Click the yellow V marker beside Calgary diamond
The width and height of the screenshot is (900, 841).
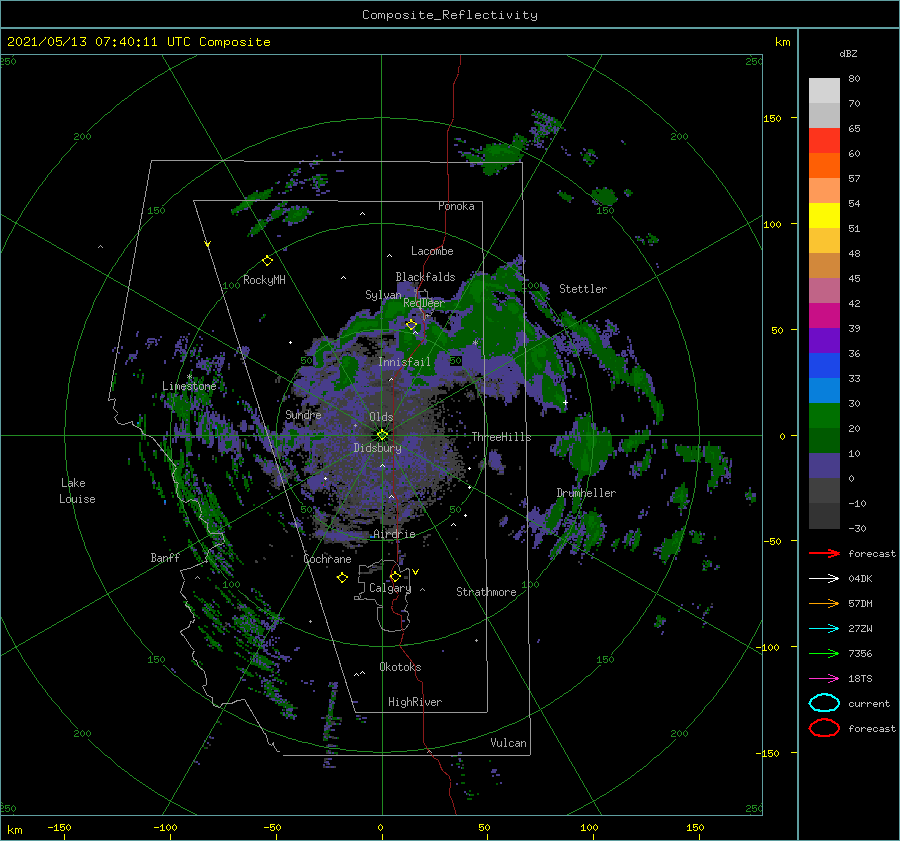point(416,572)
